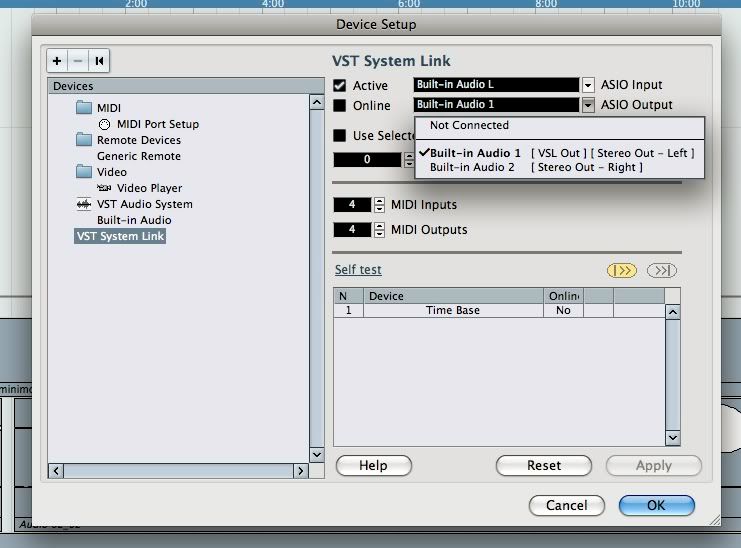Screen dimensions: 741x548
Task: Click the MIDI Outputs stepper arrows
Action: [x=379, y=230]
